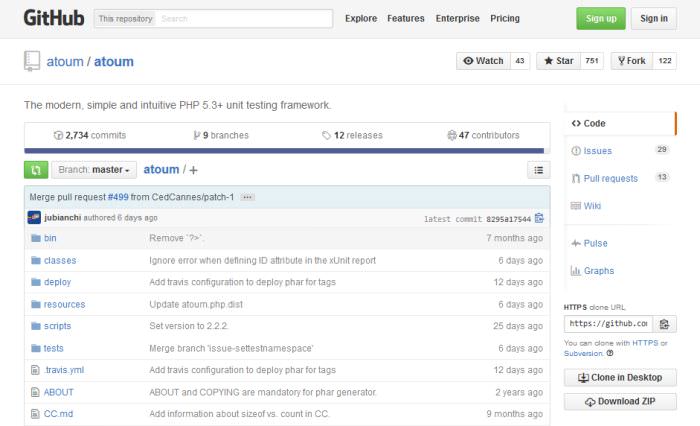Open commit message 'Update atoum.php.dist'
The width and height of the screenshot is (700, 426).
(196, 304)
